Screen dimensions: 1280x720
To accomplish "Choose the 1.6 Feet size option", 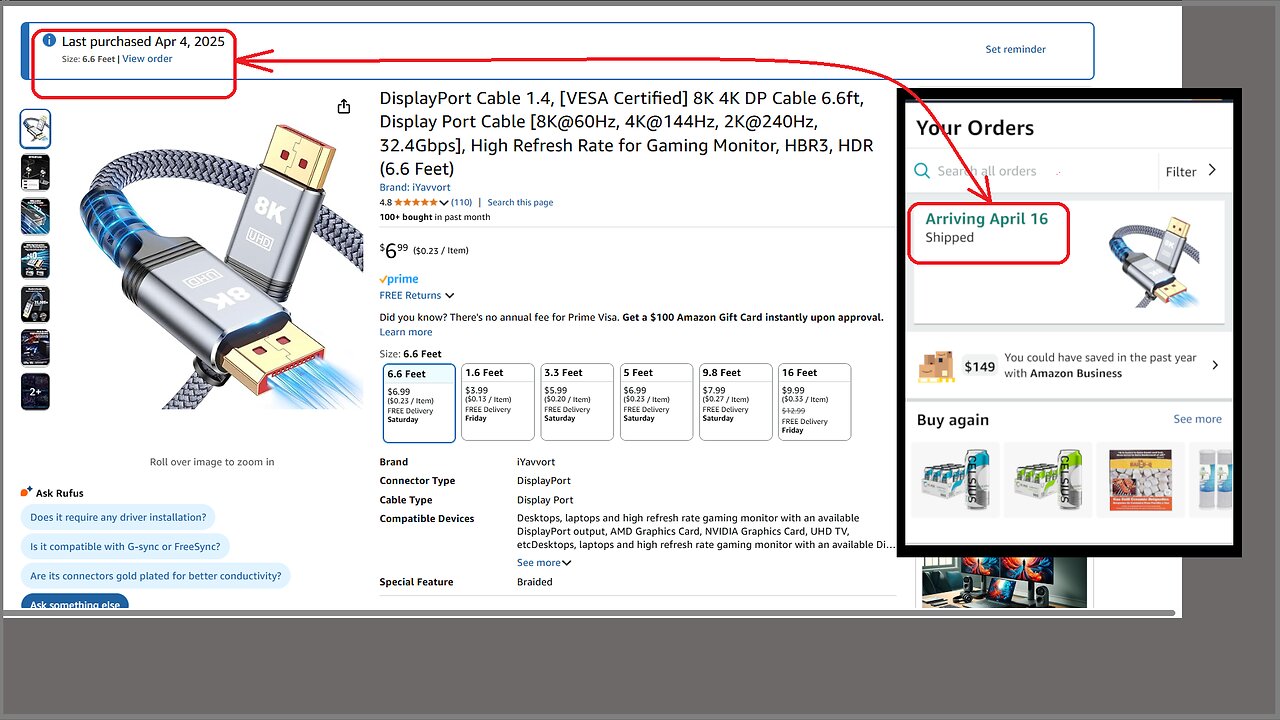I will click(498, 402).
